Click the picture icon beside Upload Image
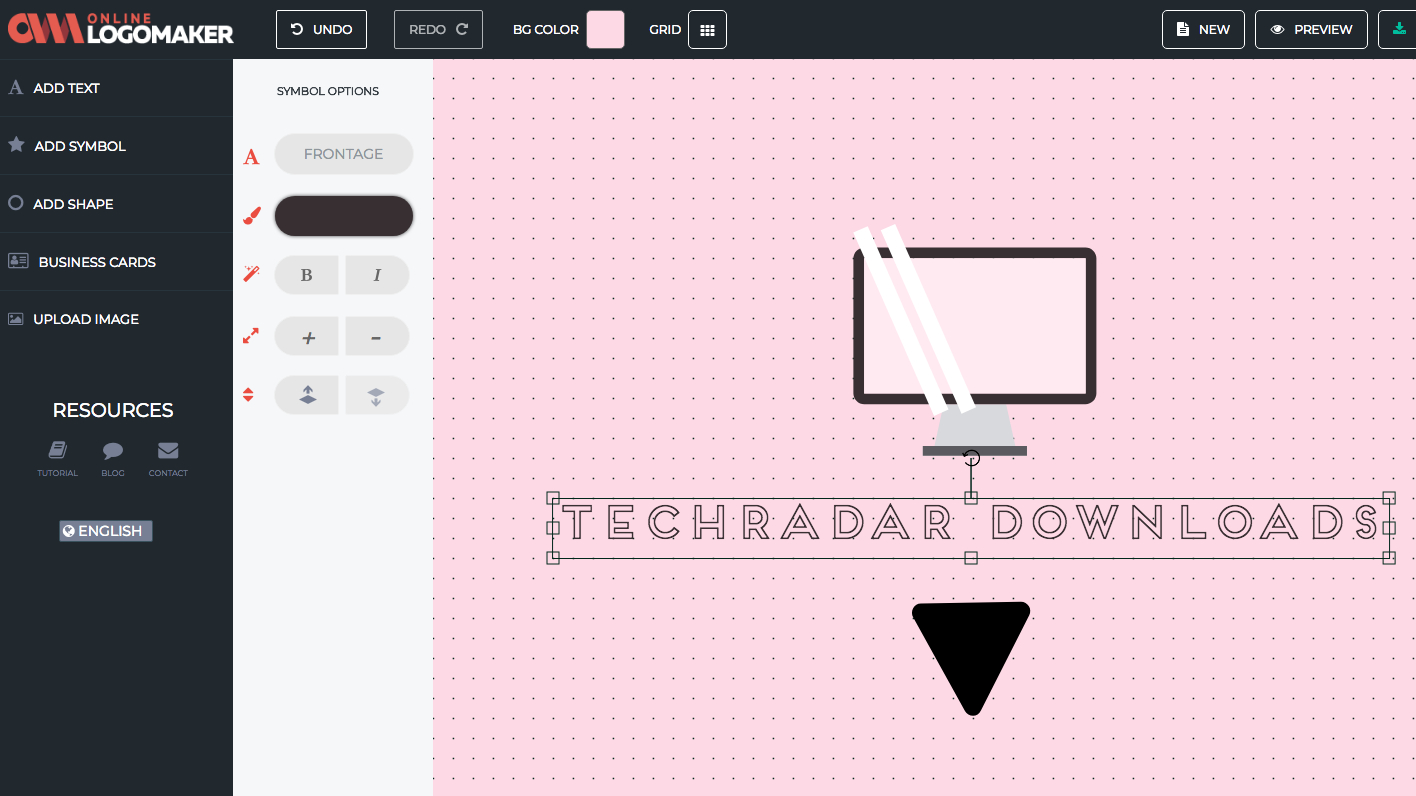 pos(16,319)
